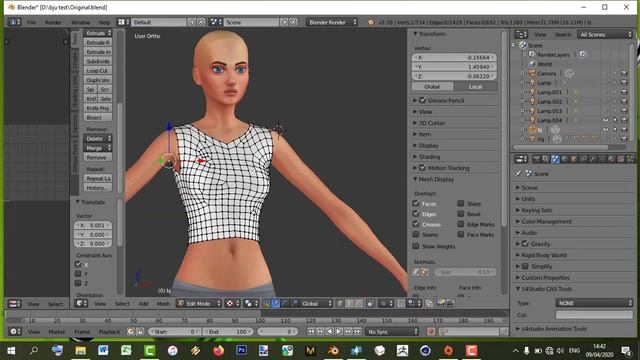Enable the Bevel overlay checkbox
640x360 pixels.
coord(461,213)
